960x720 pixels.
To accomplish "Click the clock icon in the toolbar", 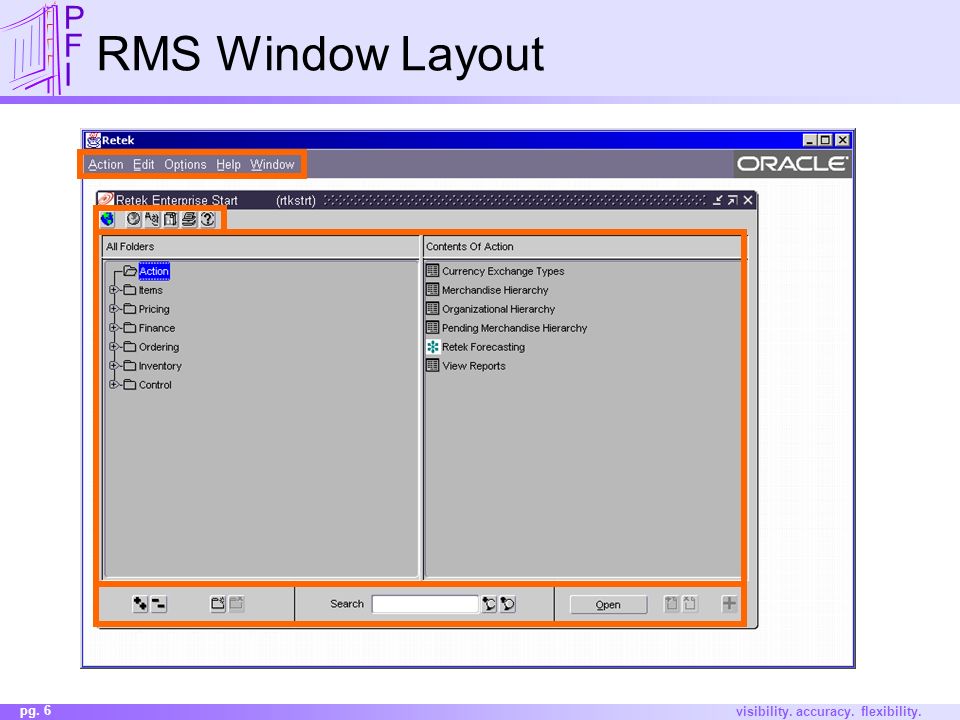I will click(x=133, y=219).
